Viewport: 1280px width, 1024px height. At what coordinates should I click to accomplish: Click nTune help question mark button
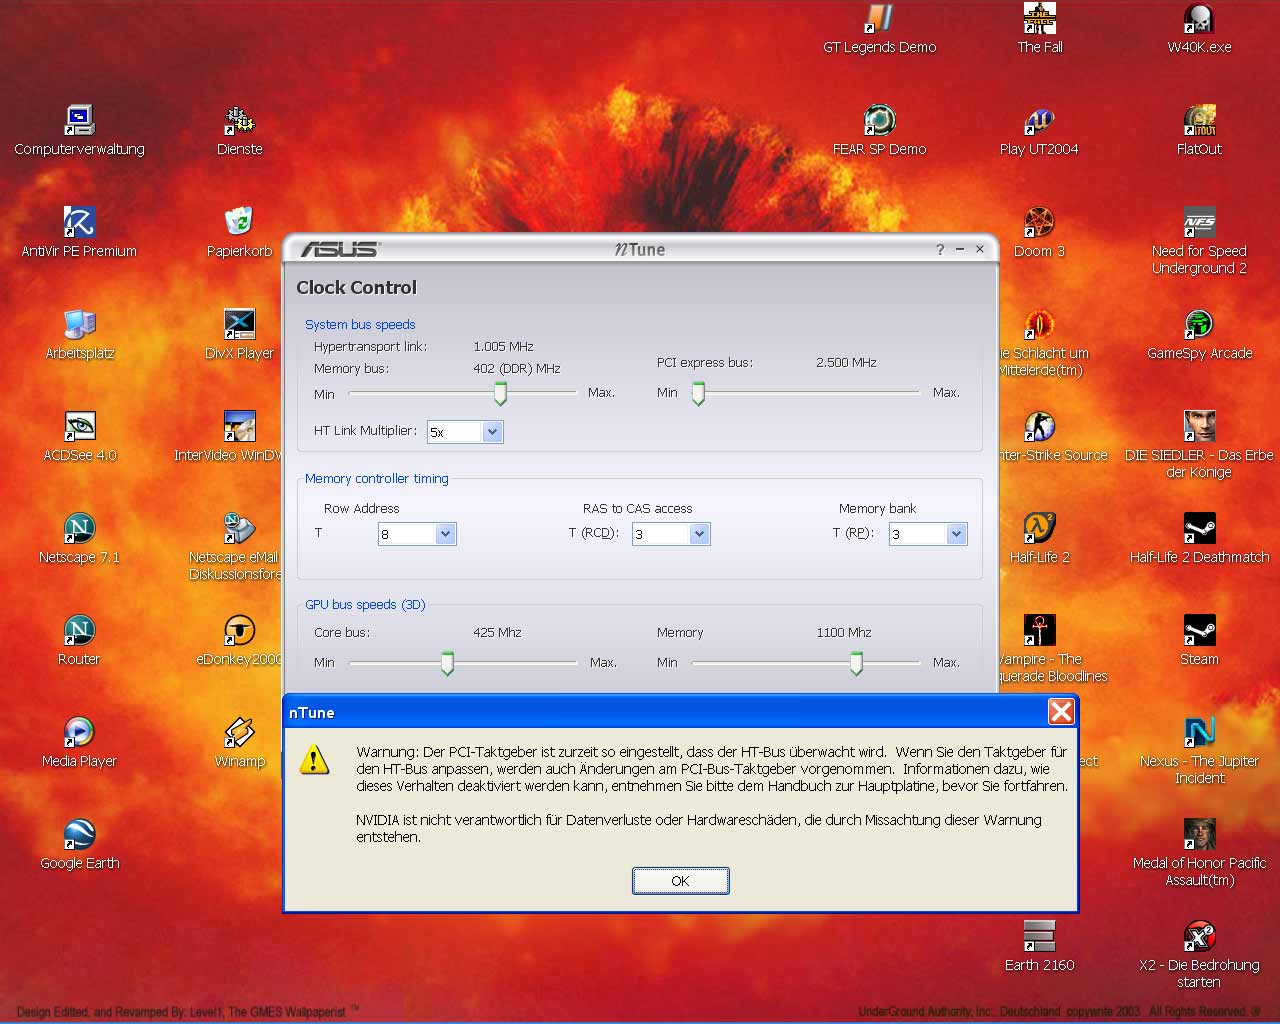pyautogui.click(x=940, y=249)
